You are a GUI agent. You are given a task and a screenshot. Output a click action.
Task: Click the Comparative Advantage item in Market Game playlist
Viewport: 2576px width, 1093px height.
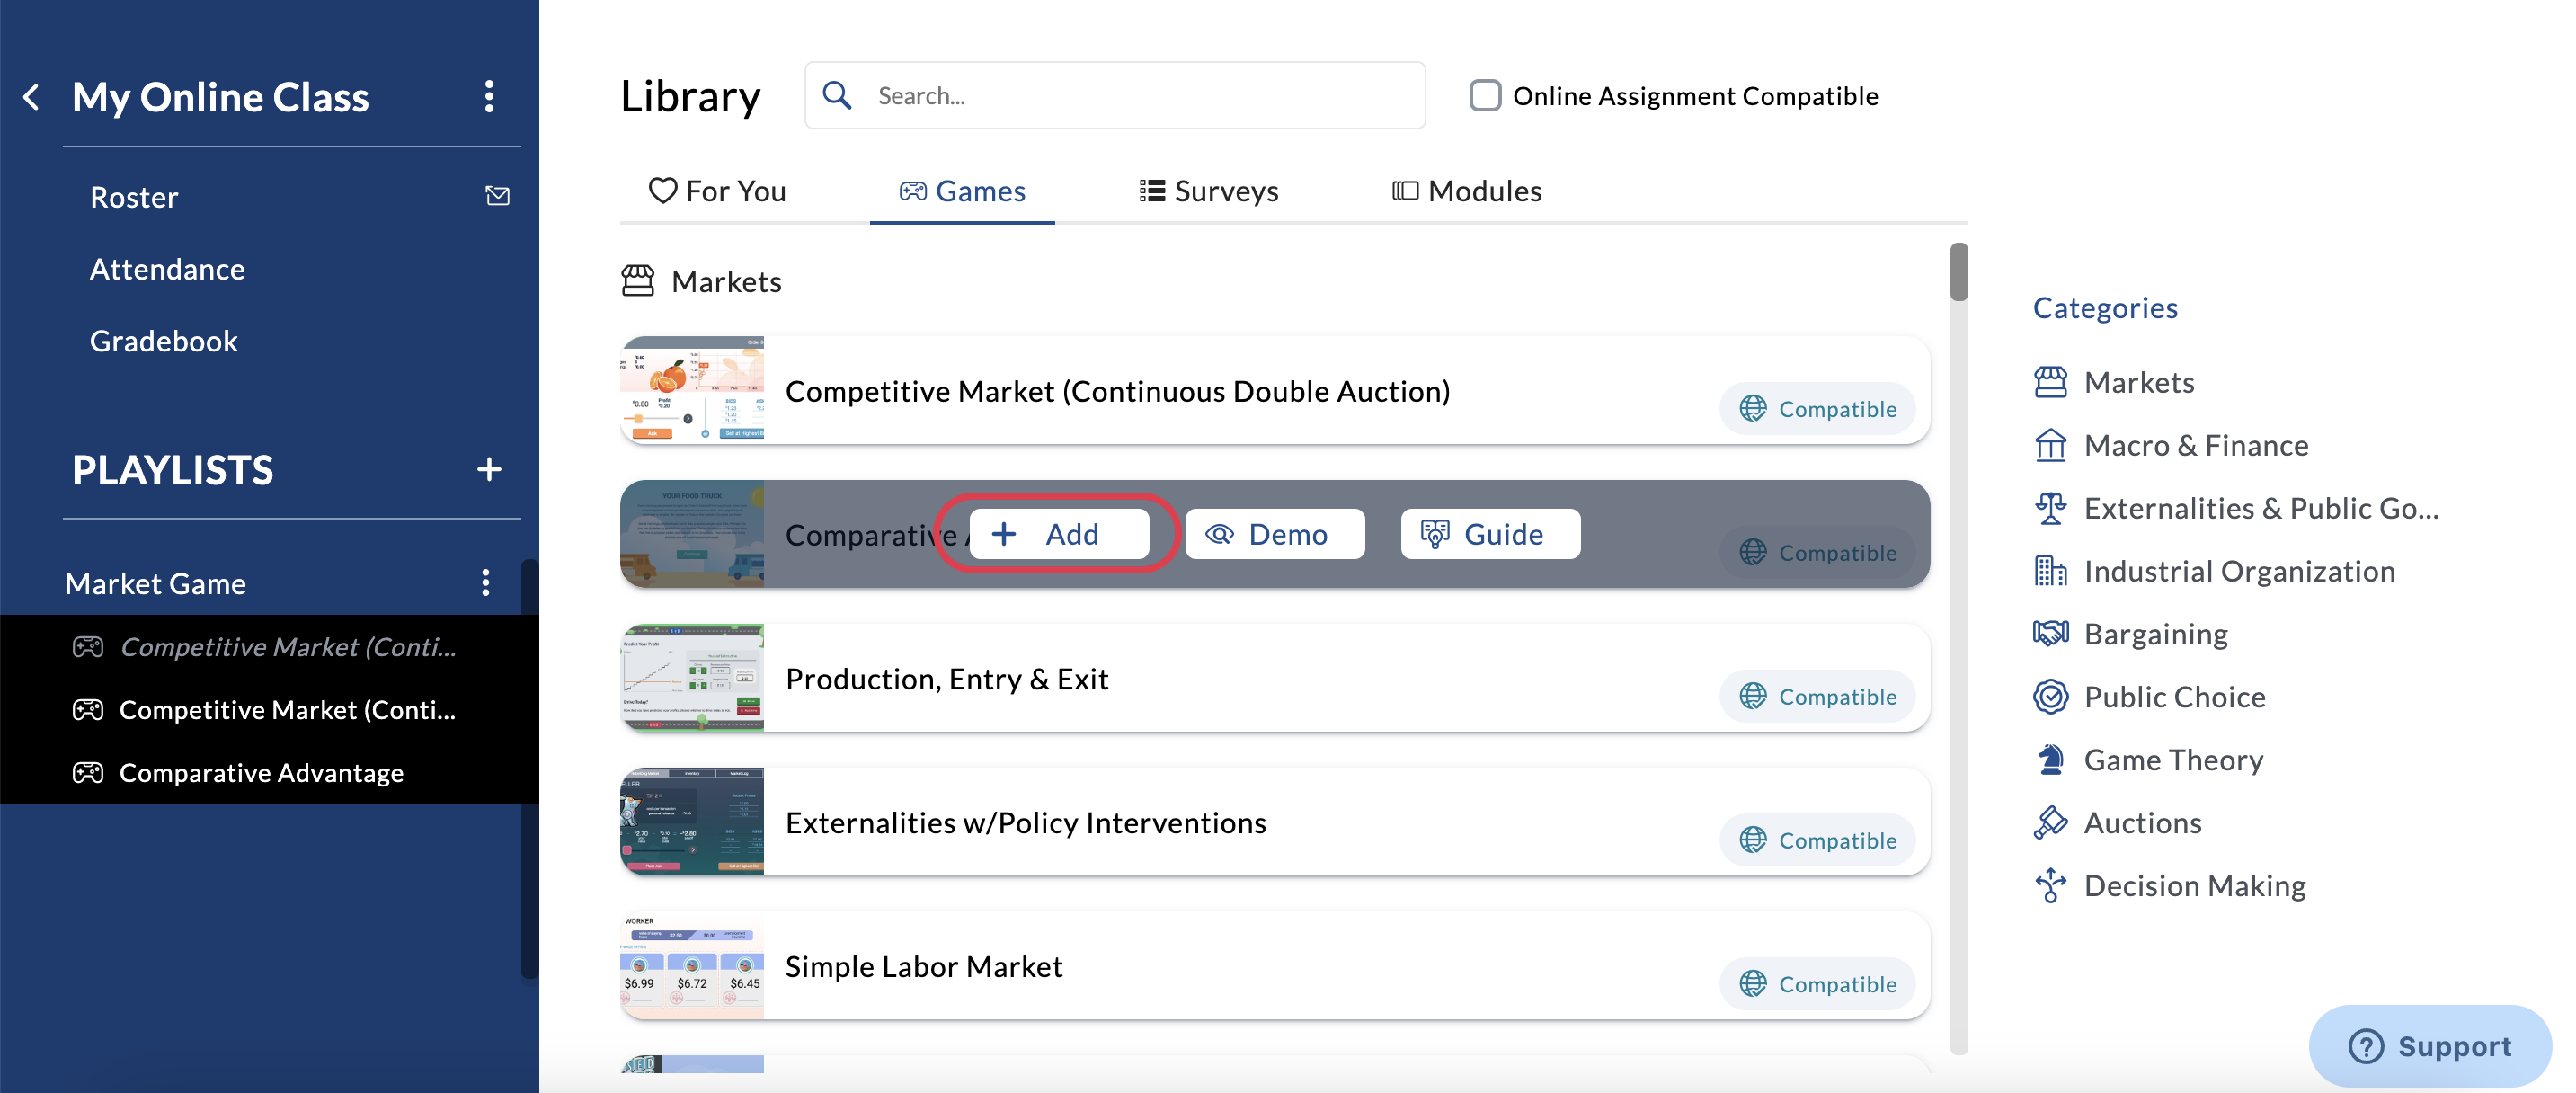261,771
